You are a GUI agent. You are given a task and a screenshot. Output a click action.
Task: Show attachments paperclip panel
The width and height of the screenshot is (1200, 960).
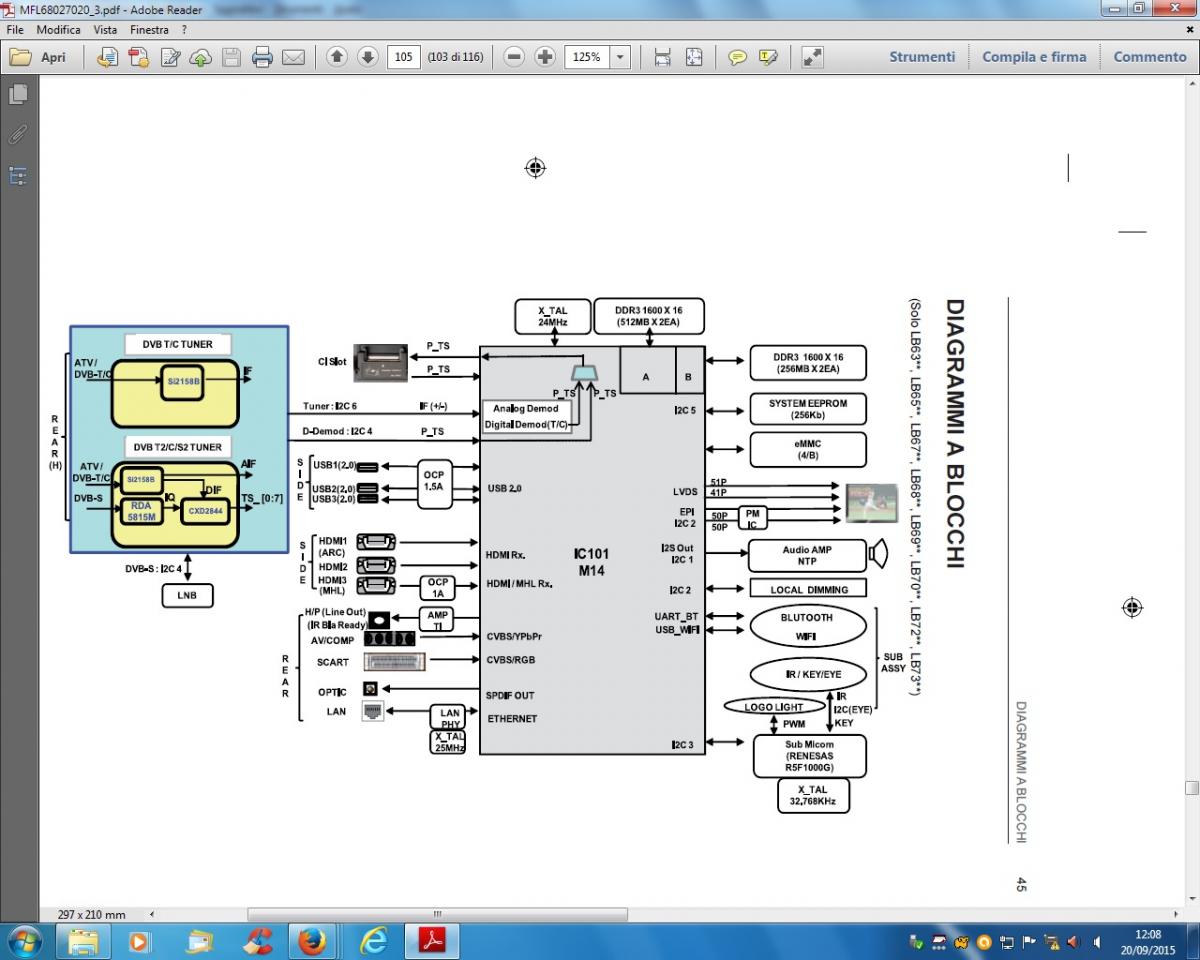click(x=18, y=135)
